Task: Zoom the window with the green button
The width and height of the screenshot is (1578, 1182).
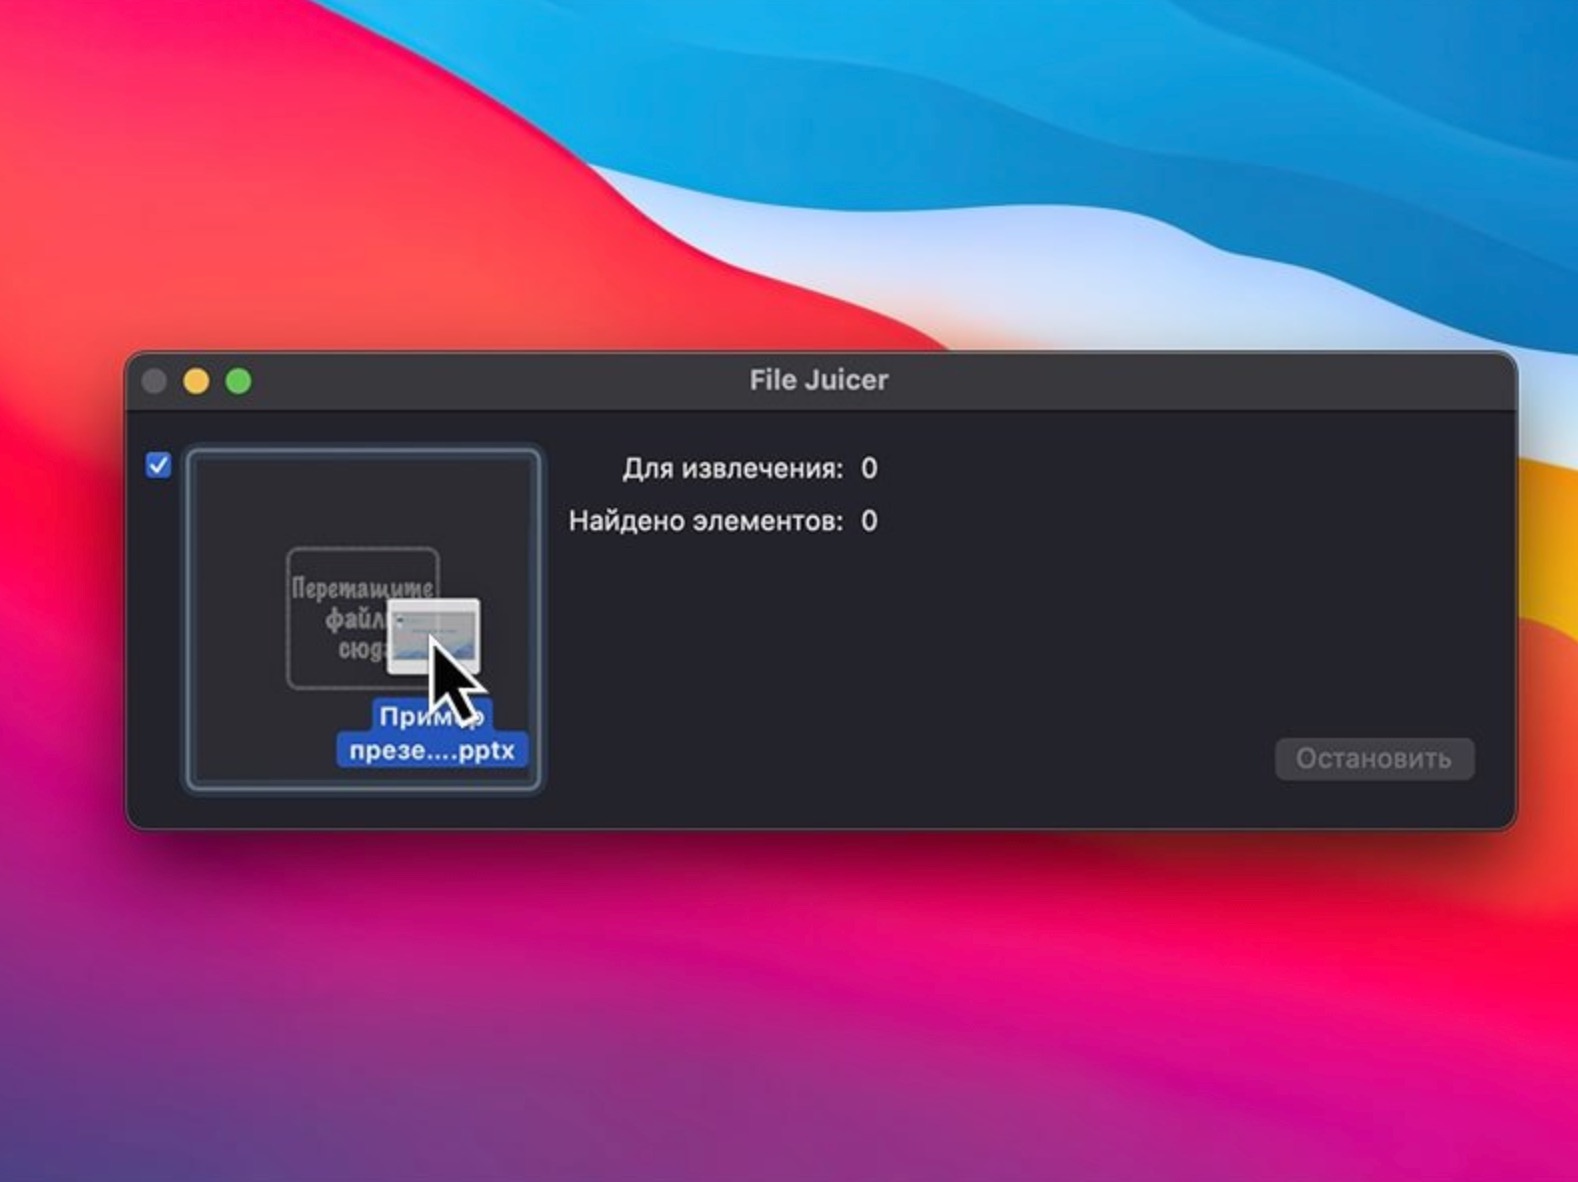Action: coord(239,381)
